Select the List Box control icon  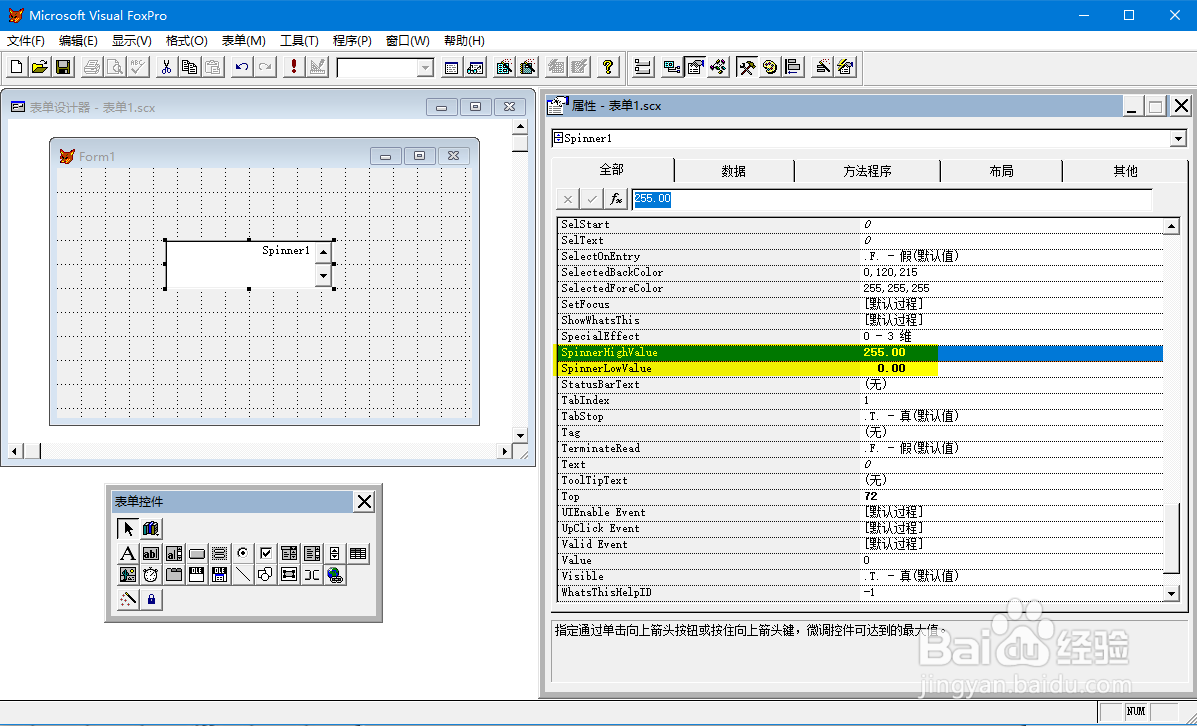(x=311, y=553)
